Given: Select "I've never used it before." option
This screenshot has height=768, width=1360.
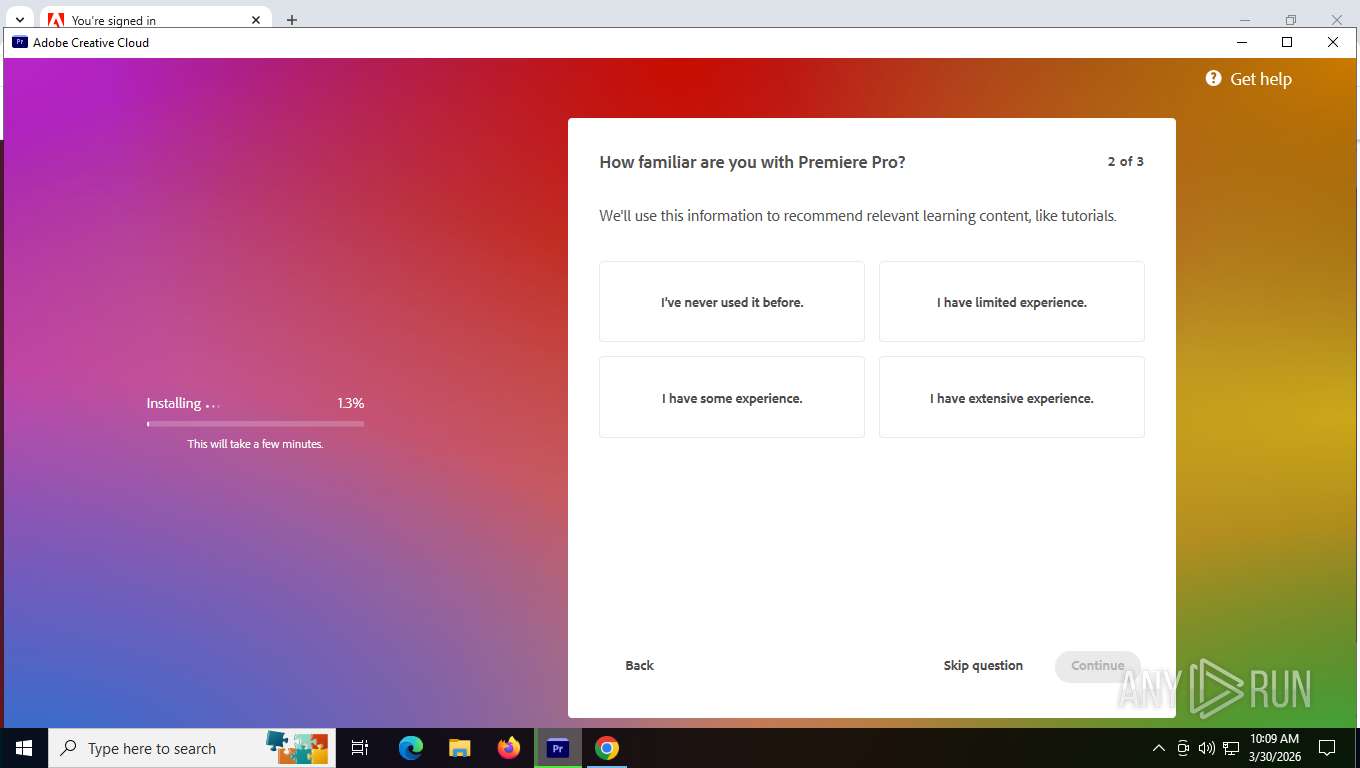Looking at the screenshot, I should click(x=732, y=302).
